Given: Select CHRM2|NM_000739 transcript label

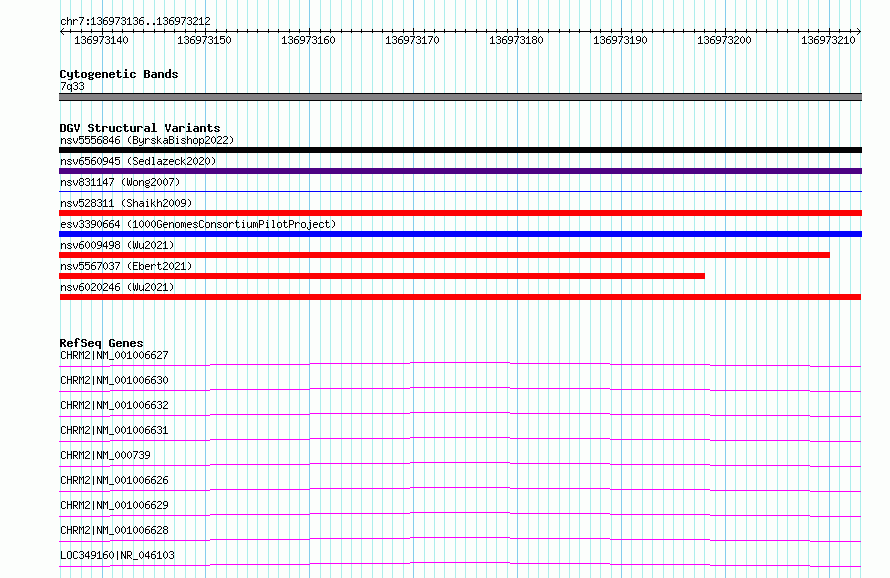Looking at the screenshot, I should (105, 455).
